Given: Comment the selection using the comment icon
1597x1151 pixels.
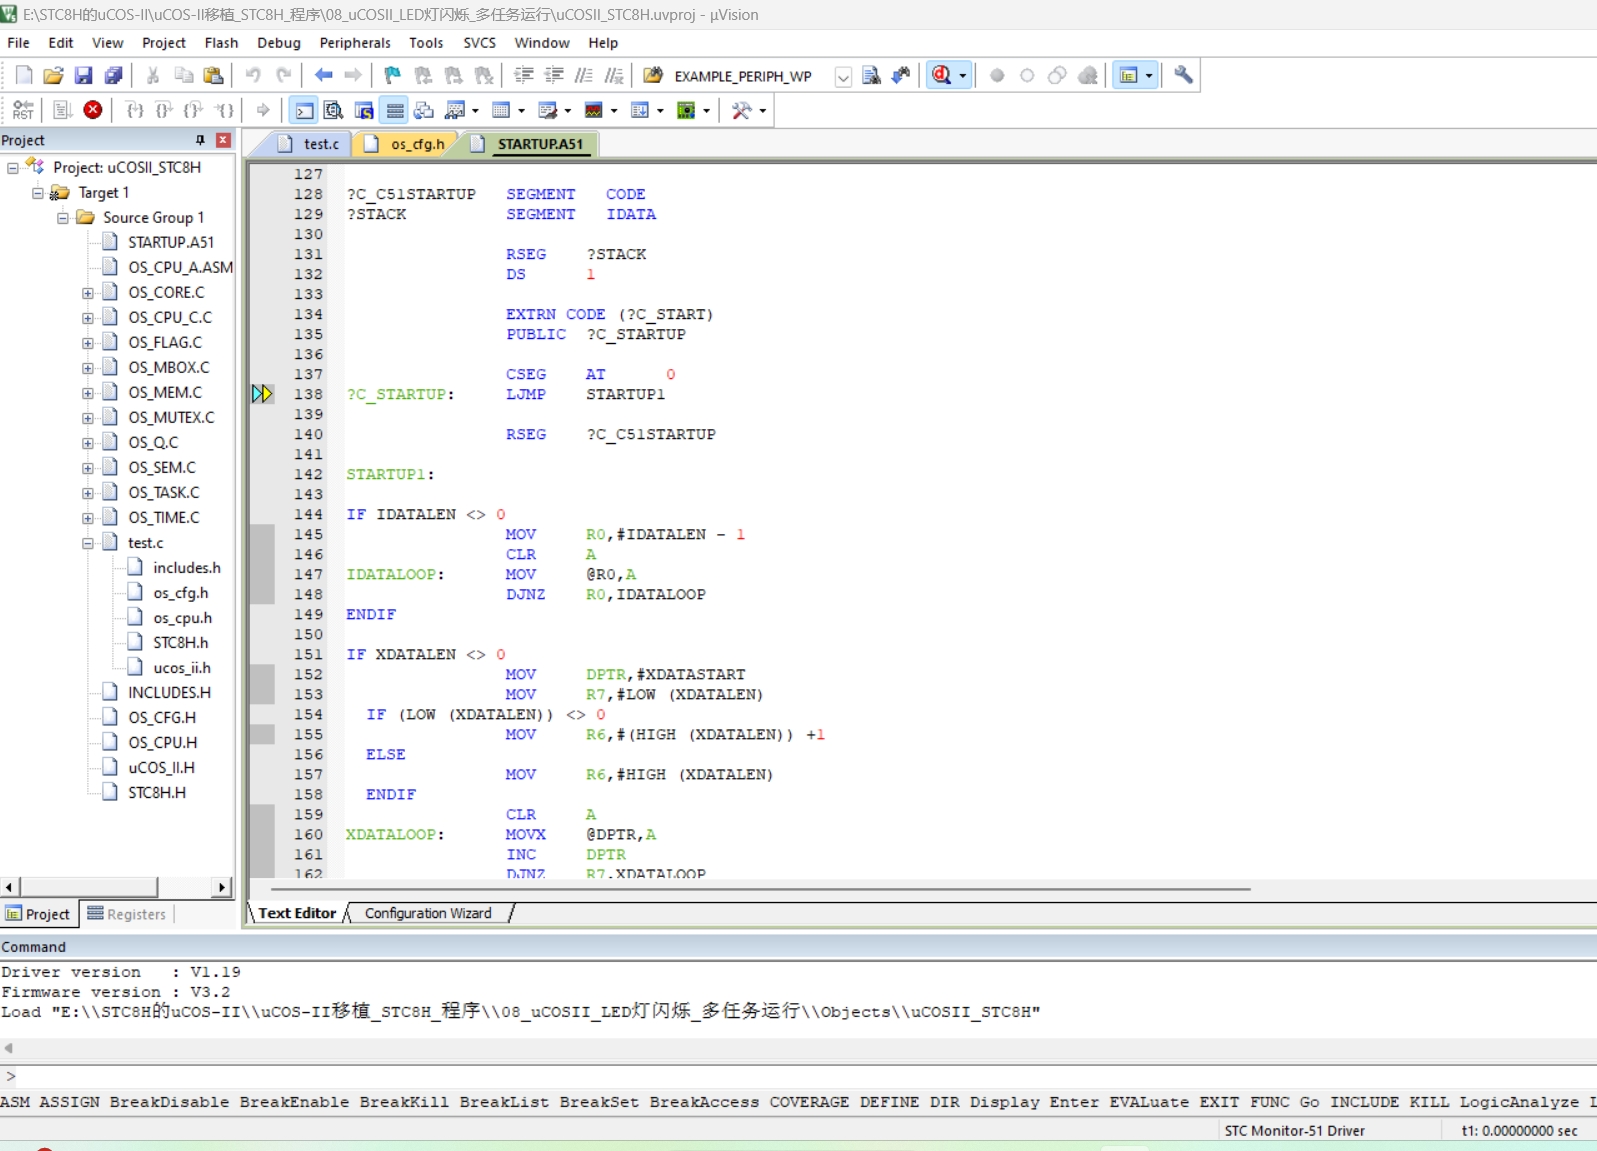Looking at the screenshot, I should point(583,75).
